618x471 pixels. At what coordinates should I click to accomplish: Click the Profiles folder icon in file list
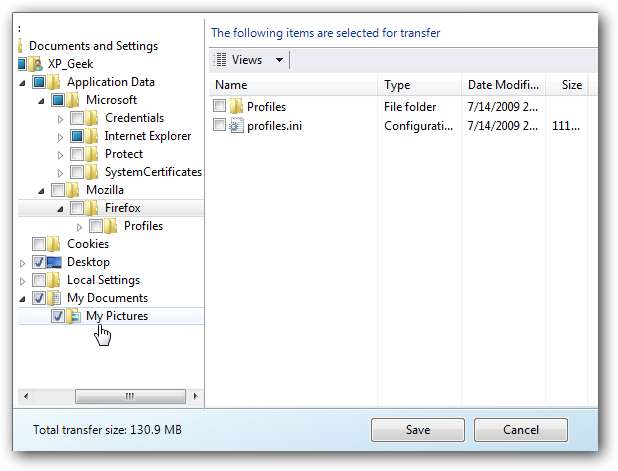coord(236,106)
